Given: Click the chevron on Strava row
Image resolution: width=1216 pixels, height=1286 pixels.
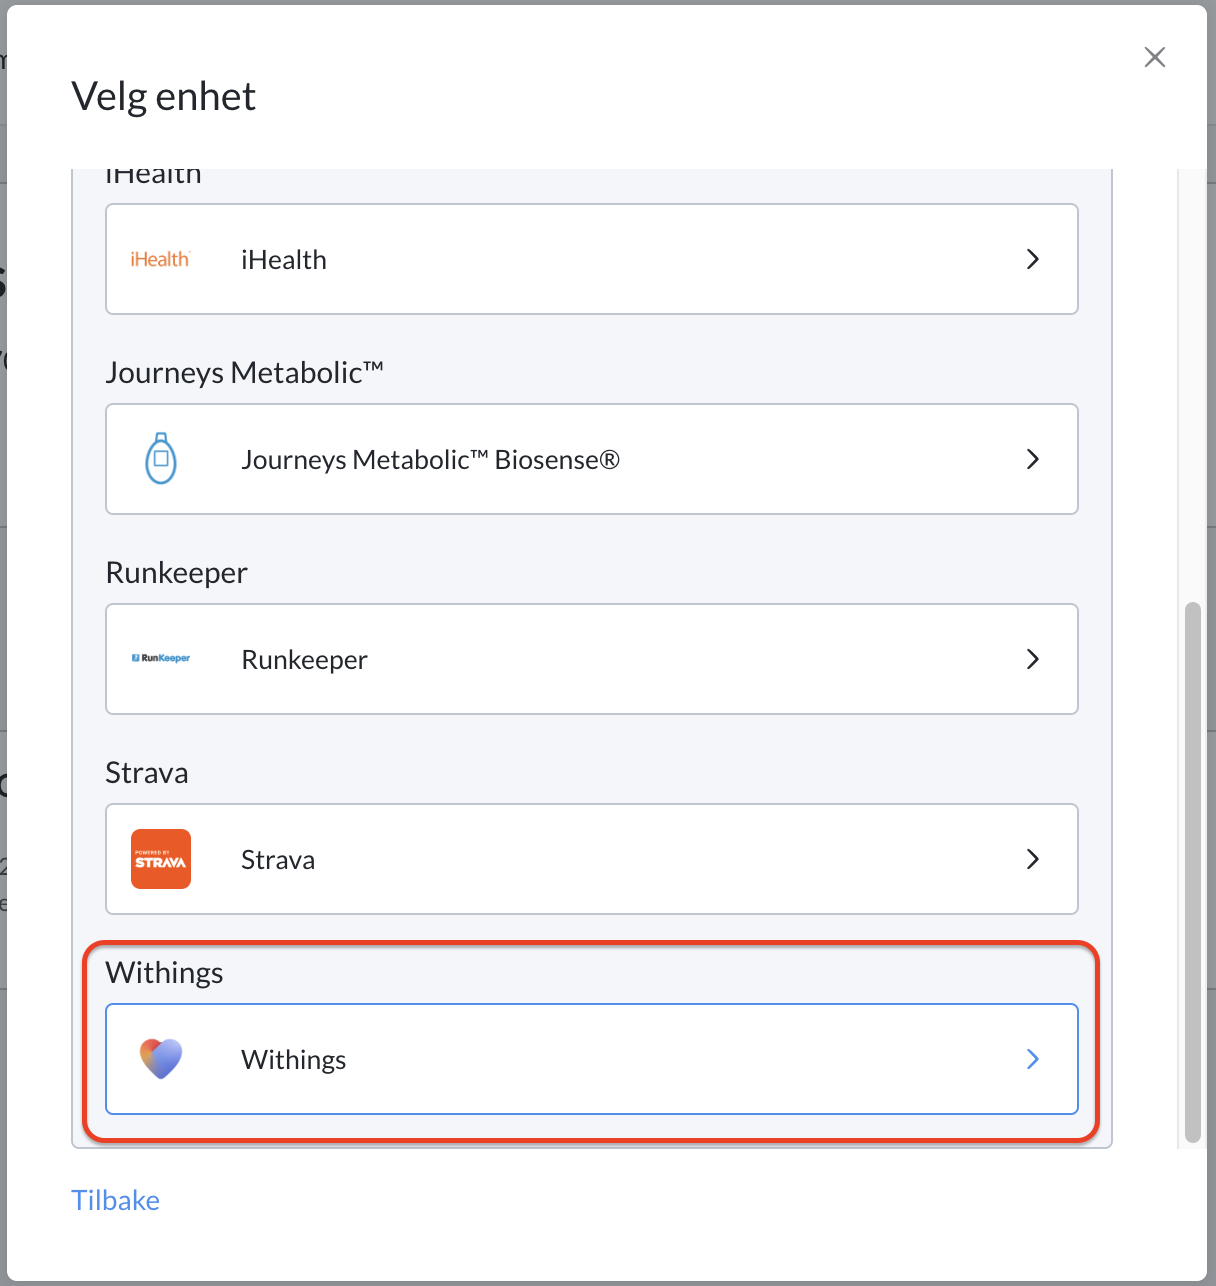Looking at the screenshot, I should (1033, 859).
